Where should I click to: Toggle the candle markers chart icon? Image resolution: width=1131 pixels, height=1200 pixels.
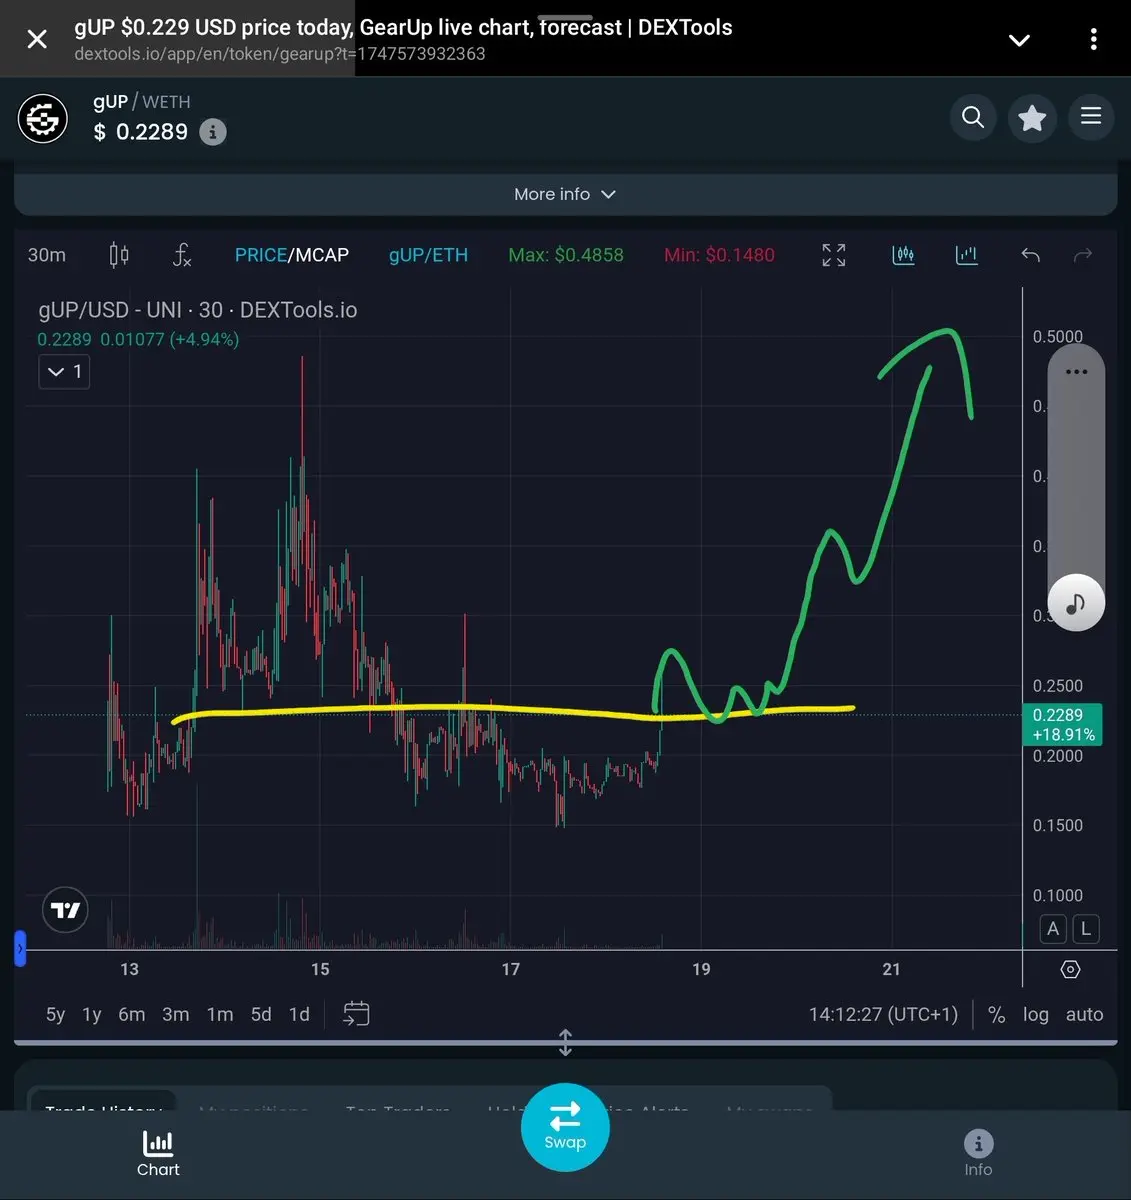(x=903, y=255)
